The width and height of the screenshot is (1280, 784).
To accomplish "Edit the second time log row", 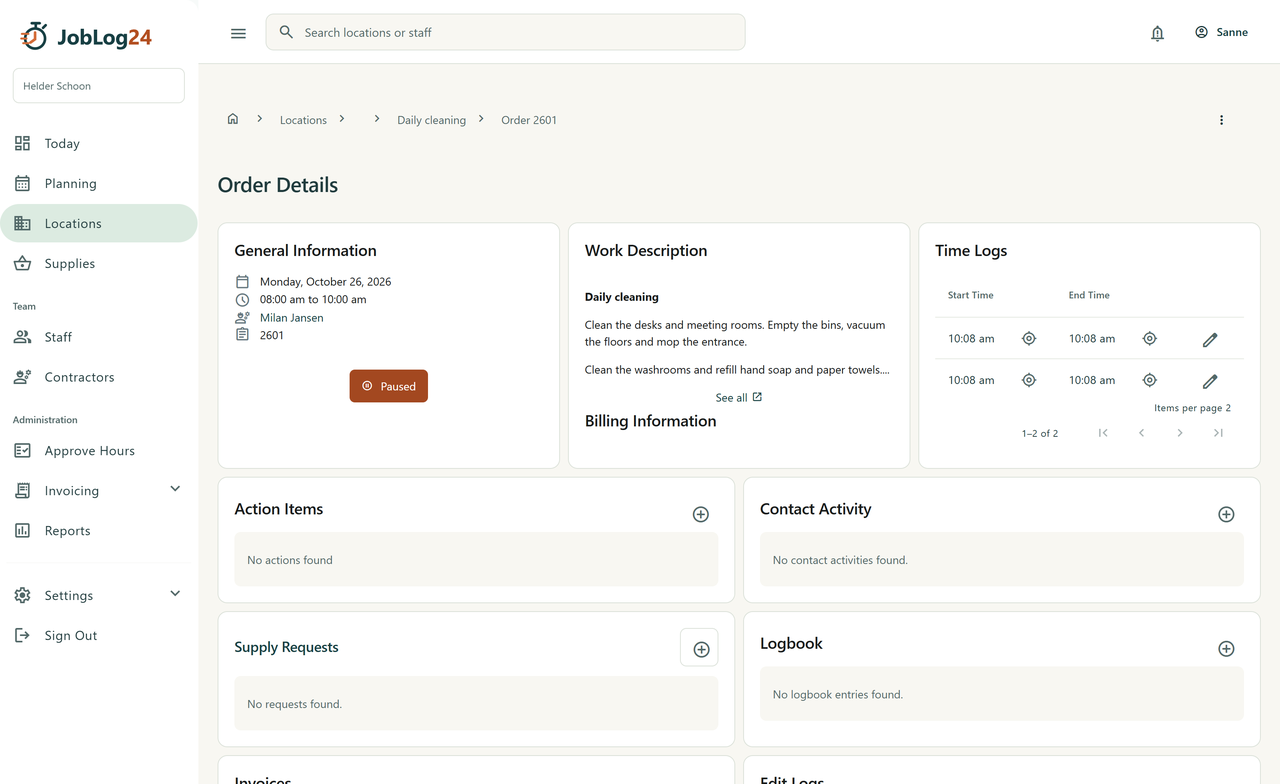I will pos(1210,381).
